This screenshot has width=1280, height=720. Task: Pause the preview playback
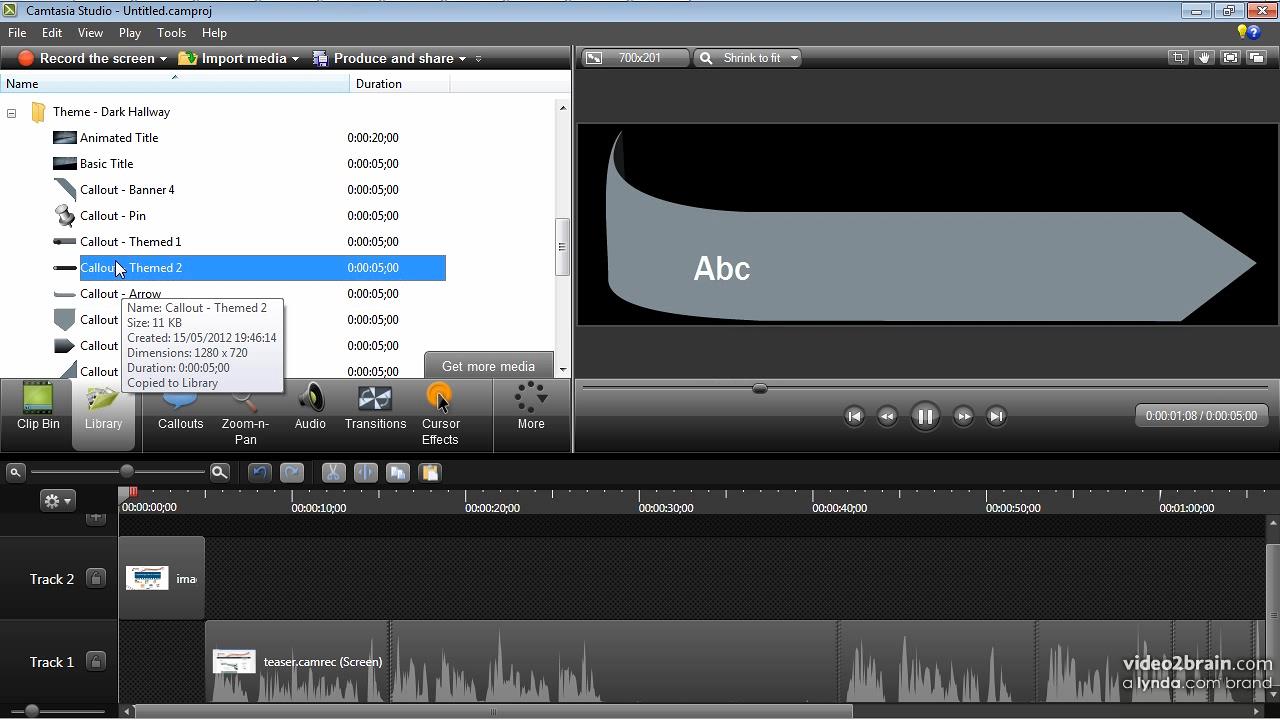pos(925,416)
